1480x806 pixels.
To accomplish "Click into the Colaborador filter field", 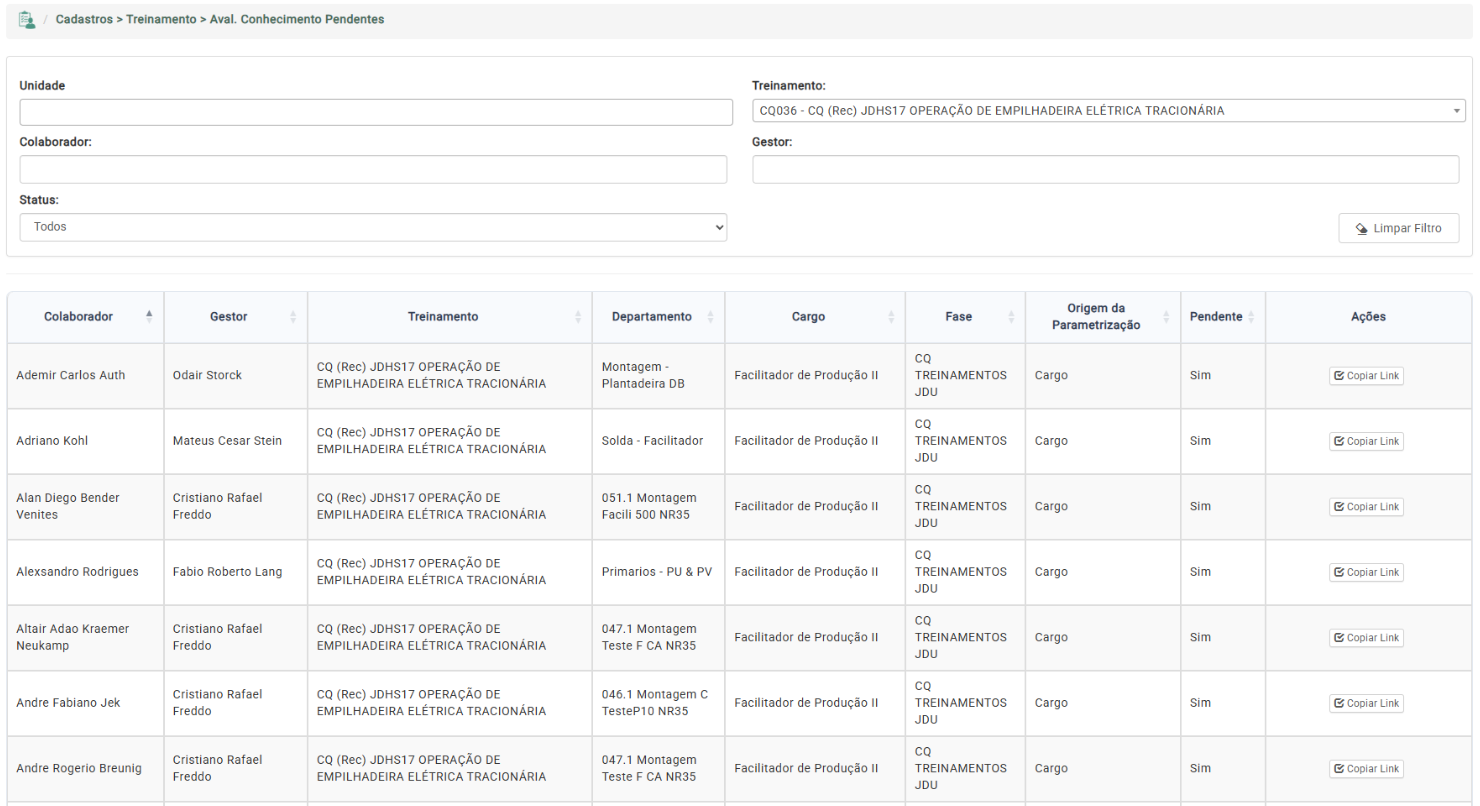I will coord(373,169).
